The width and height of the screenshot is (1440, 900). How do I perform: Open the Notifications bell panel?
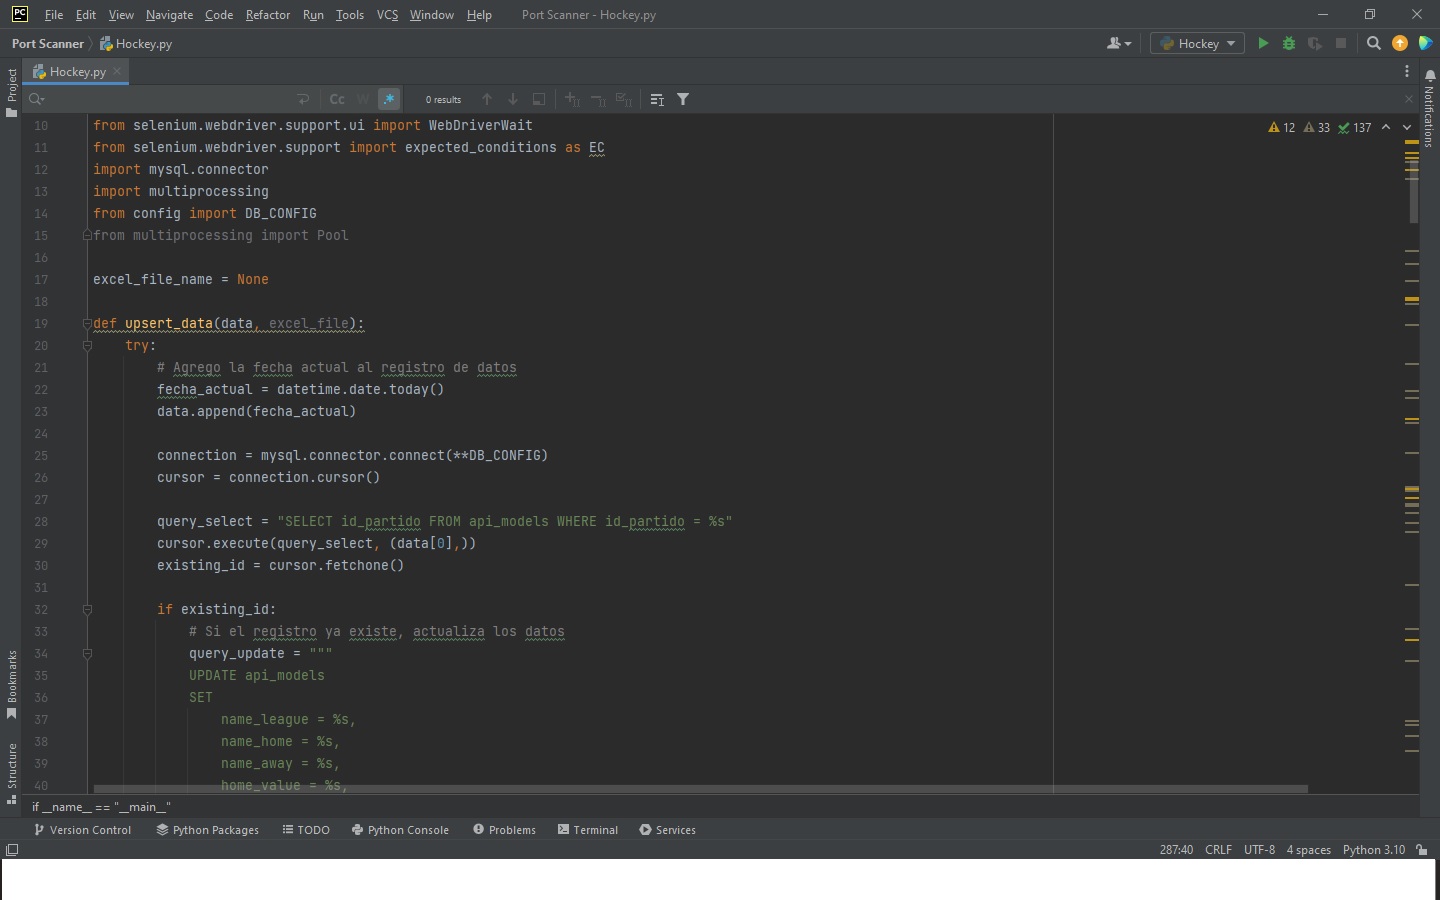[1430, 76]
